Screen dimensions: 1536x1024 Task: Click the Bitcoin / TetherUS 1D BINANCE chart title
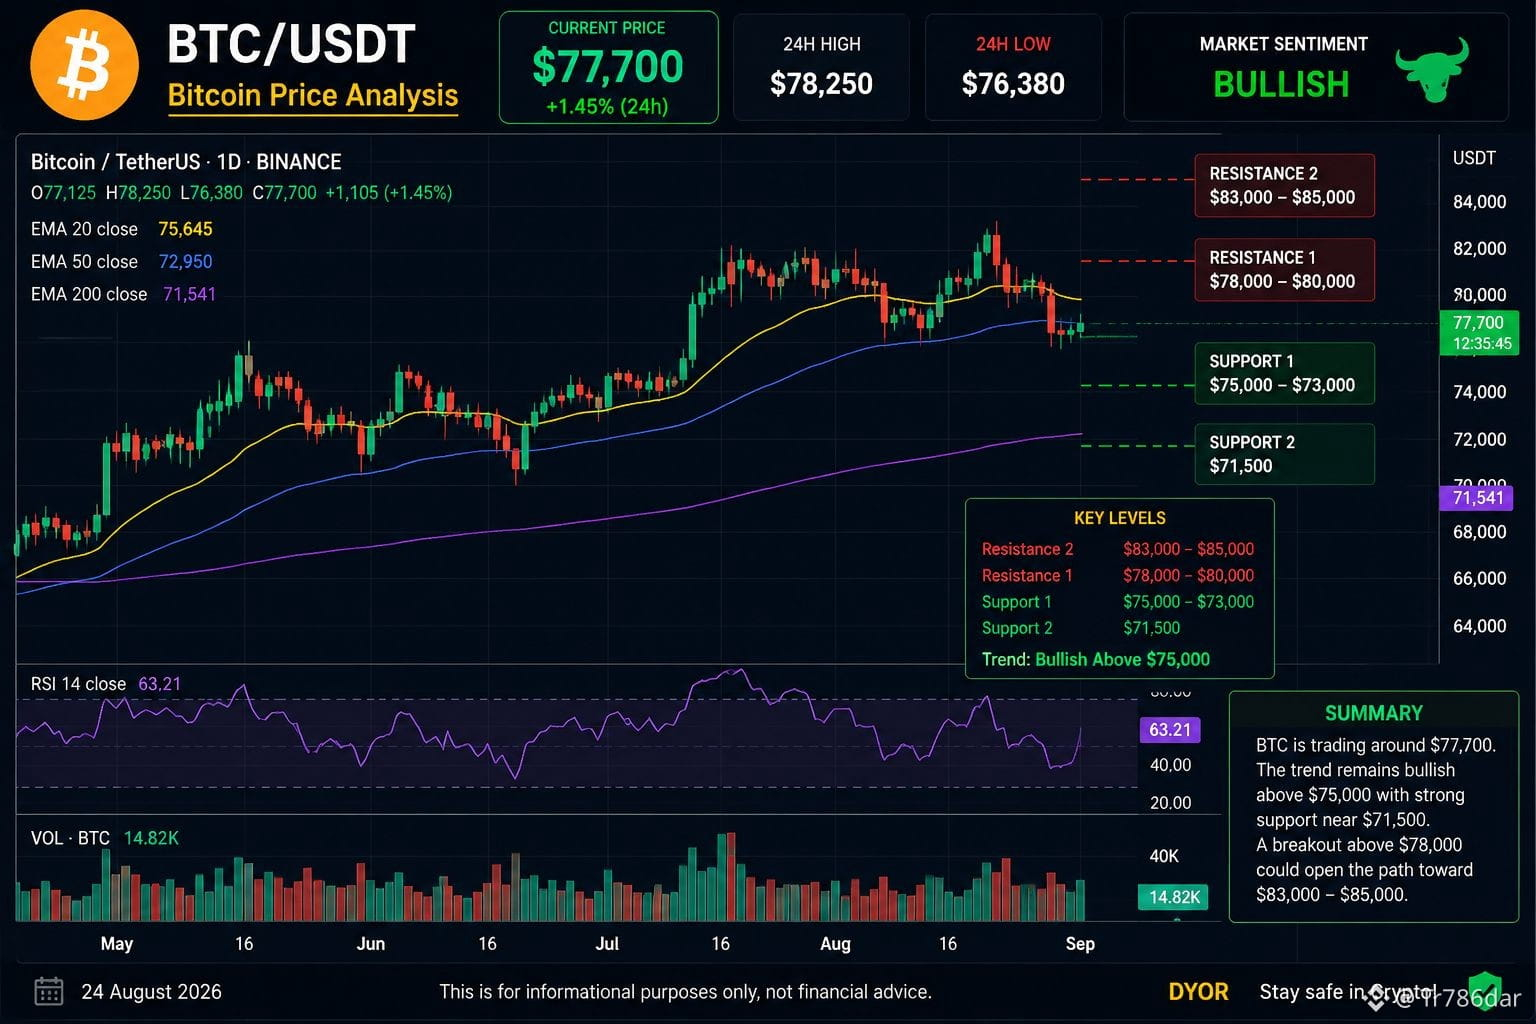click(186, 162)
